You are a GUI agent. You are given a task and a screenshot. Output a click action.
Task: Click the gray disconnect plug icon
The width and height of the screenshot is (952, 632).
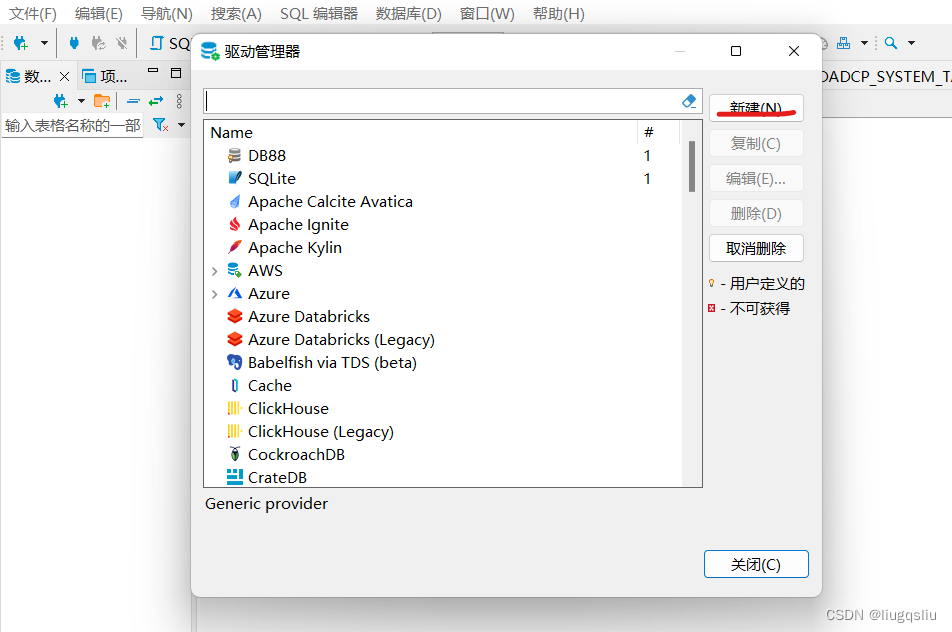point(122,43)
